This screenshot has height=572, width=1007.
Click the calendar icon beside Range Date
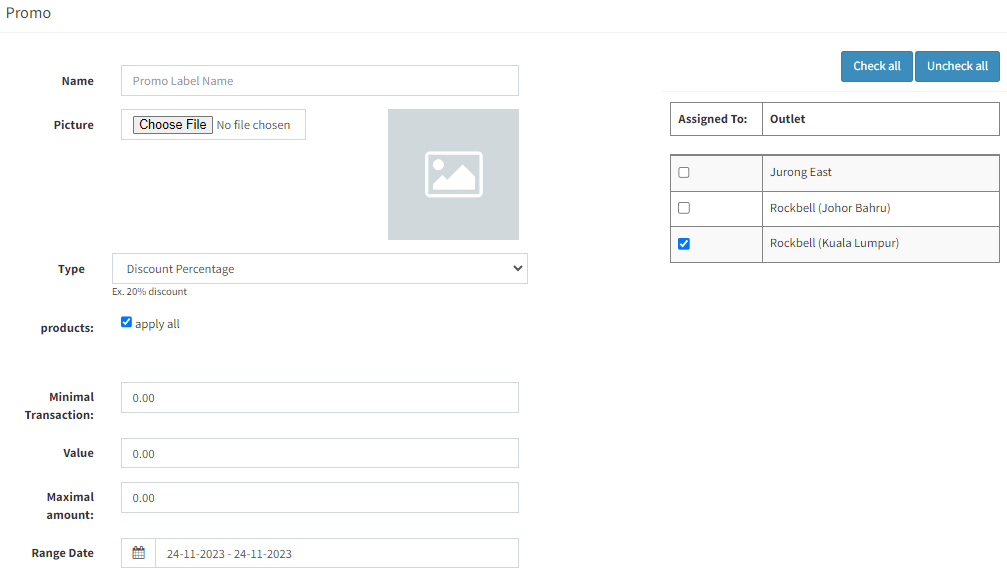tap(139, 553)
